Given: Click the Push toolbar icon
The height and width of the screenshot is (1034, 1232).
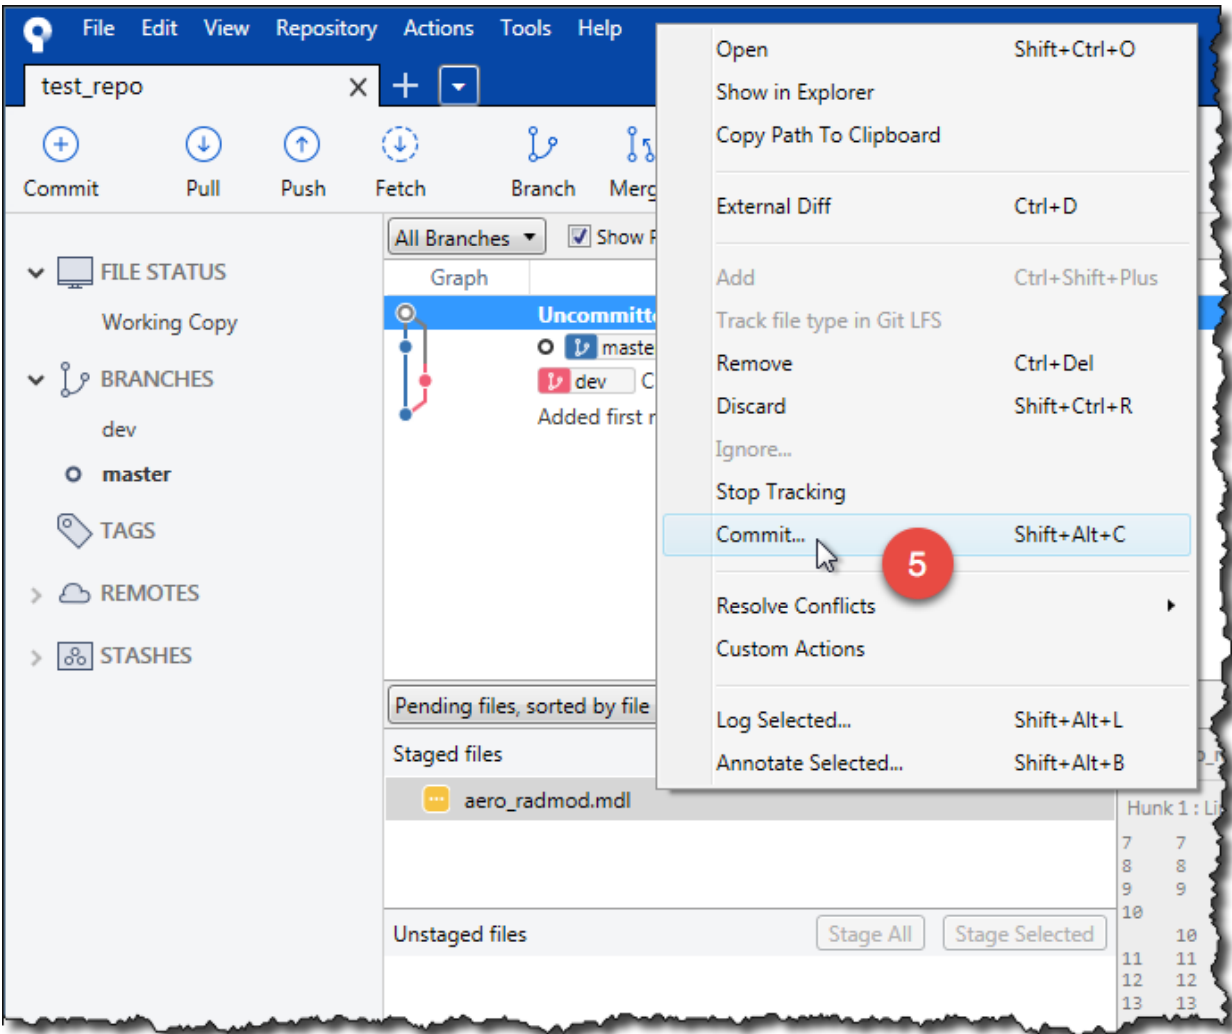Looking at the screenshot, I should pos(301,146).
